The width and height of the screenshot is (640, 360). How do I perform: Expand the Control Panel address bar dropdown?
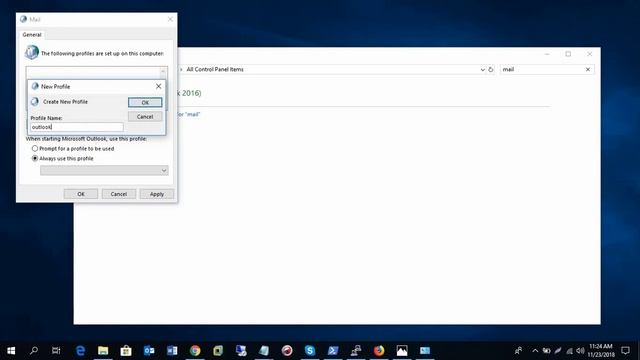pyautogui.click(x=482, y=70)
